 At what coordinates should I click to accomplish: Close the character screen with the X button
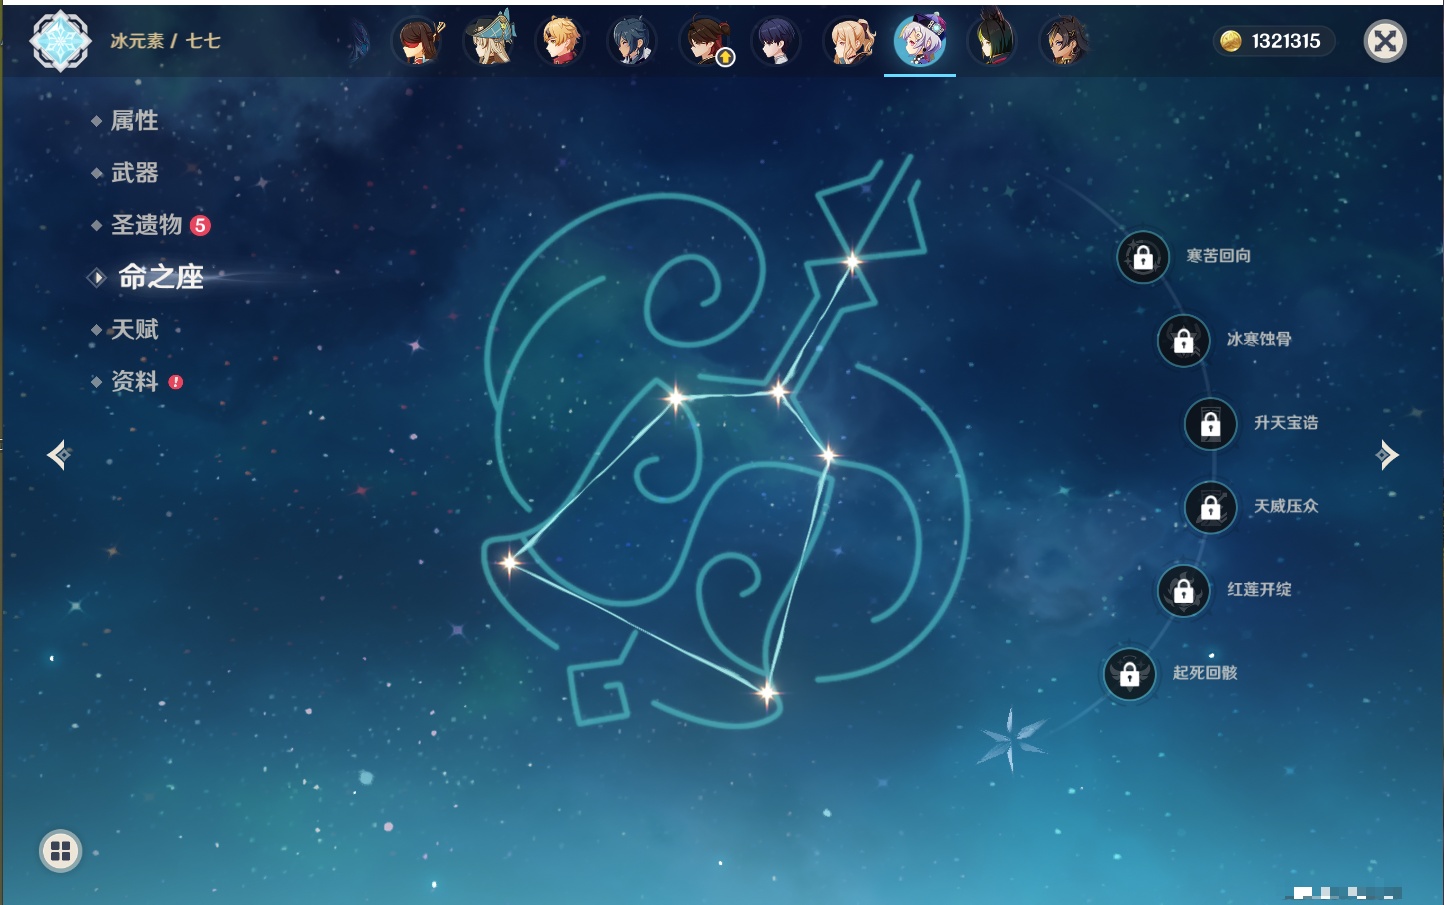(x=1385, y=41)
